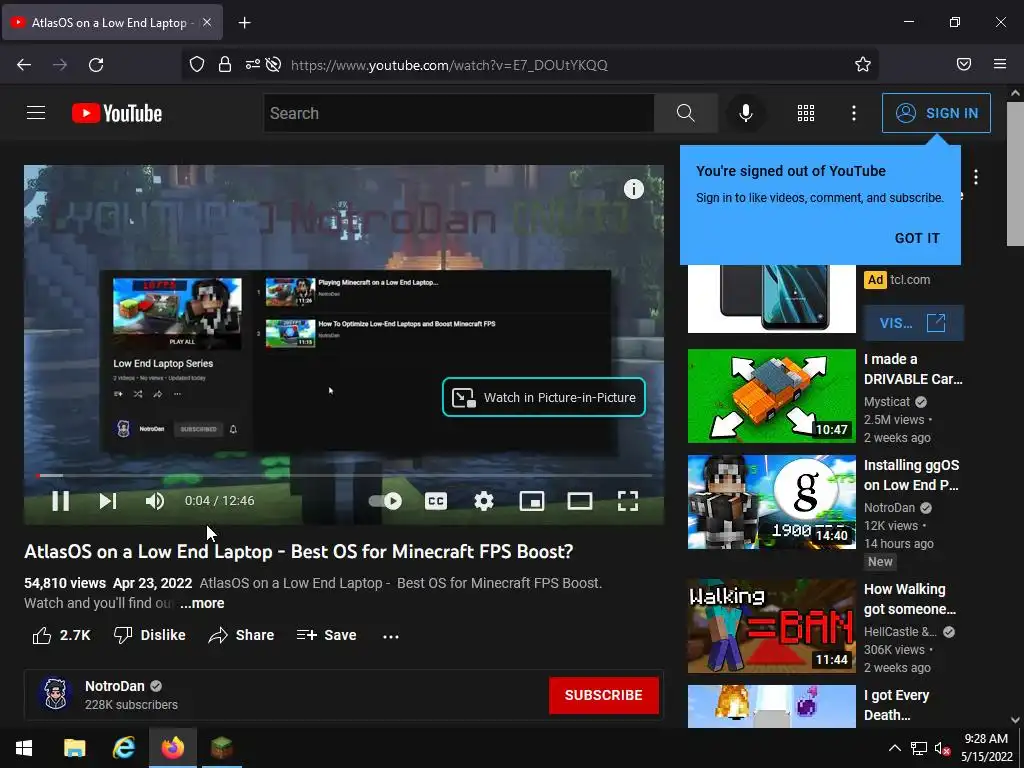Toggle closed captions CC
The width and height of the screenshot is (1024, 768).
pos(436,501)
